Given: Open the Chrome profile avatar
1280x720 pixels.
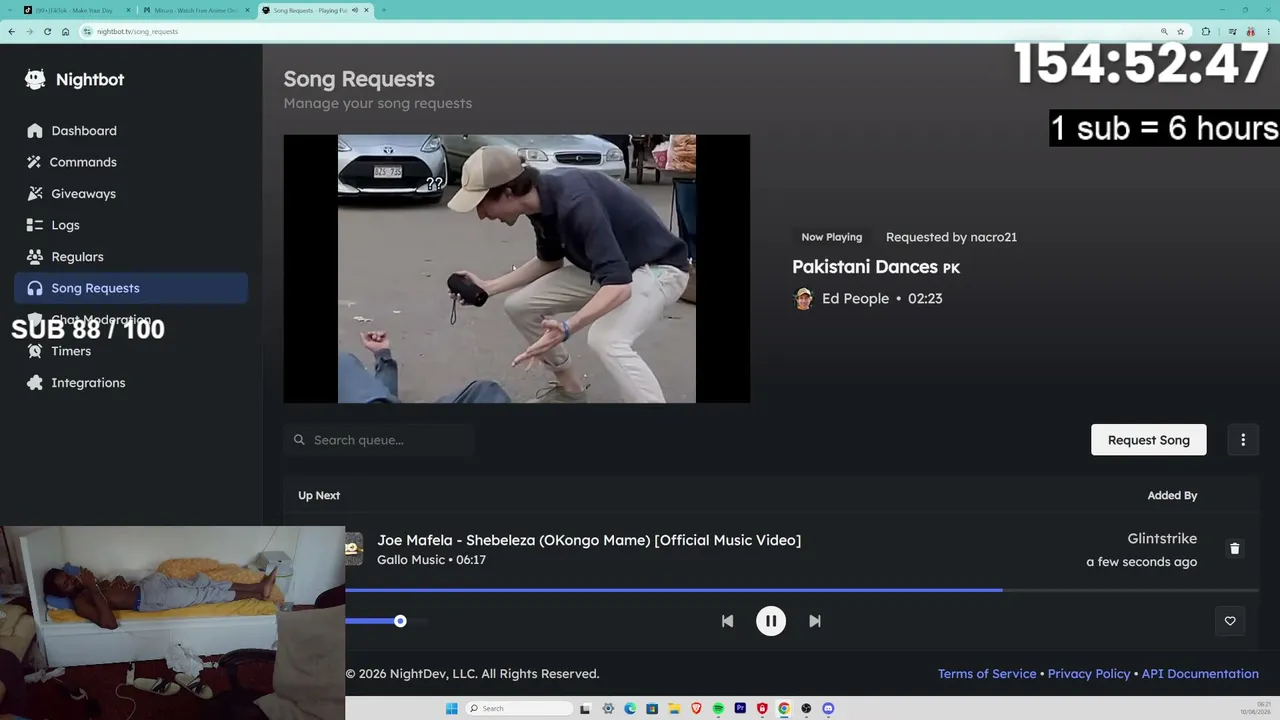Looking at the screenshot, I should click(1250, 31).
